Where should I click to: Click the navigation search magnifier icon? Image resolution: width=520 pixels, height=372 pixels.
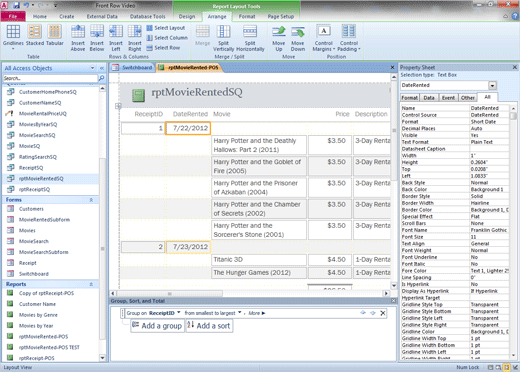point(101,78)
